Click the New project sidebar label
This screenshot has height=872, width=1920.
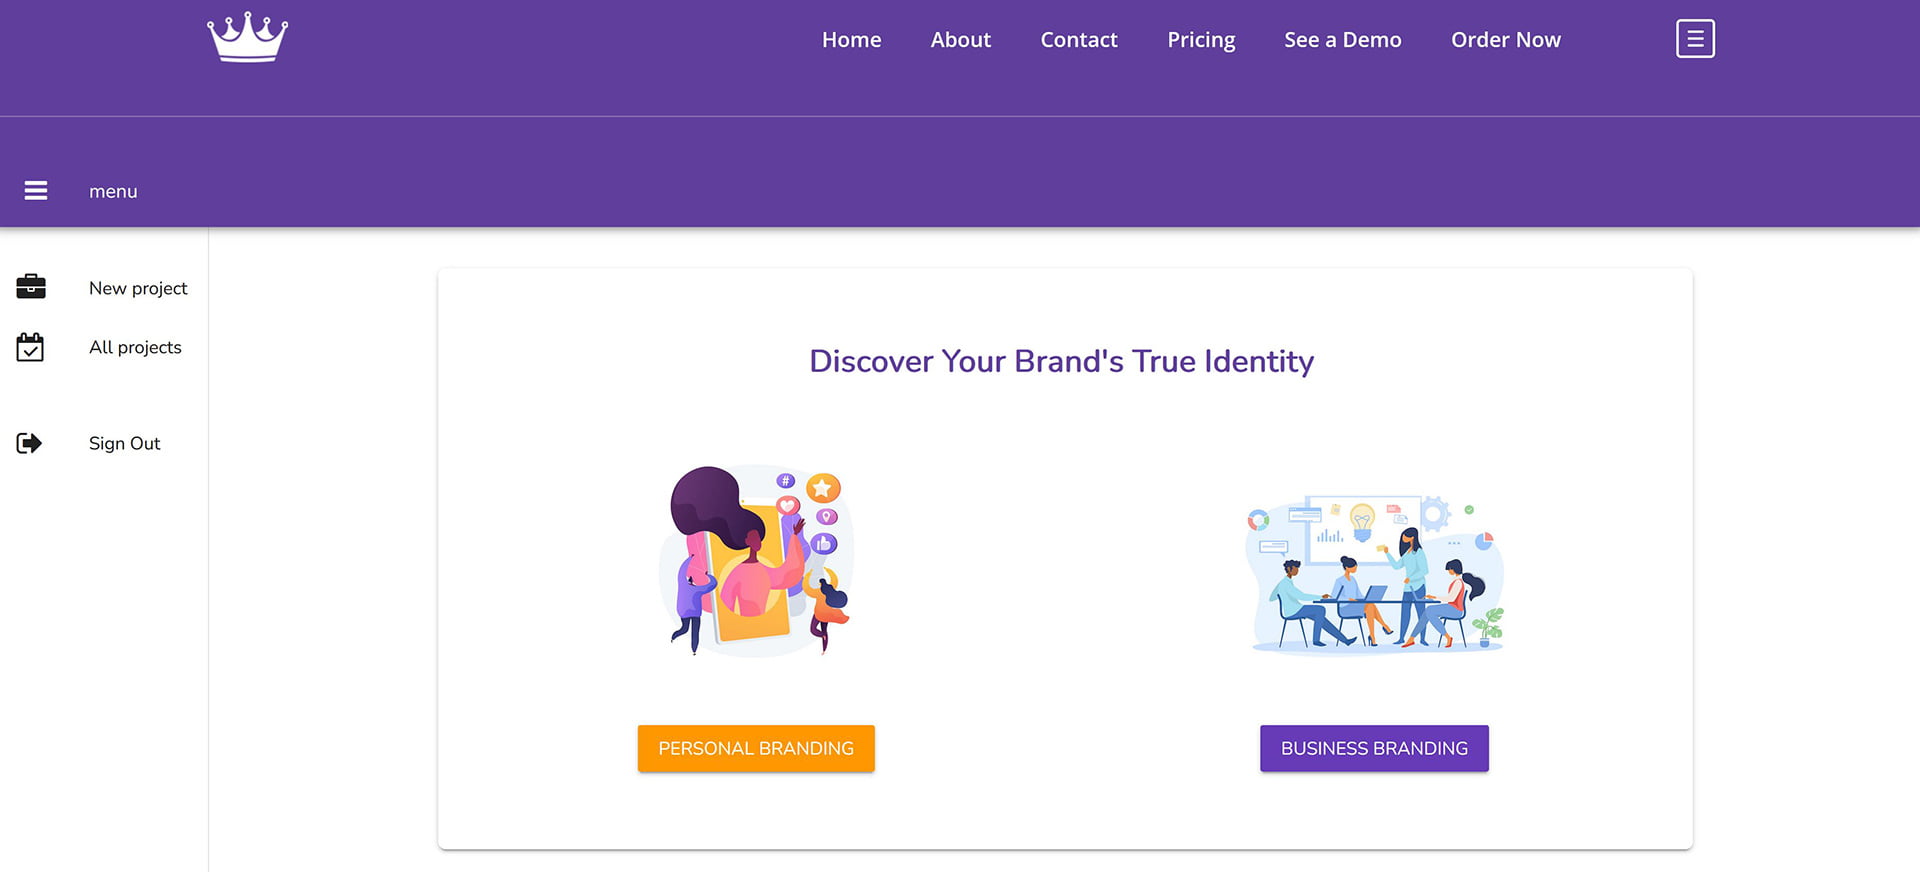[x=138, y=288]
